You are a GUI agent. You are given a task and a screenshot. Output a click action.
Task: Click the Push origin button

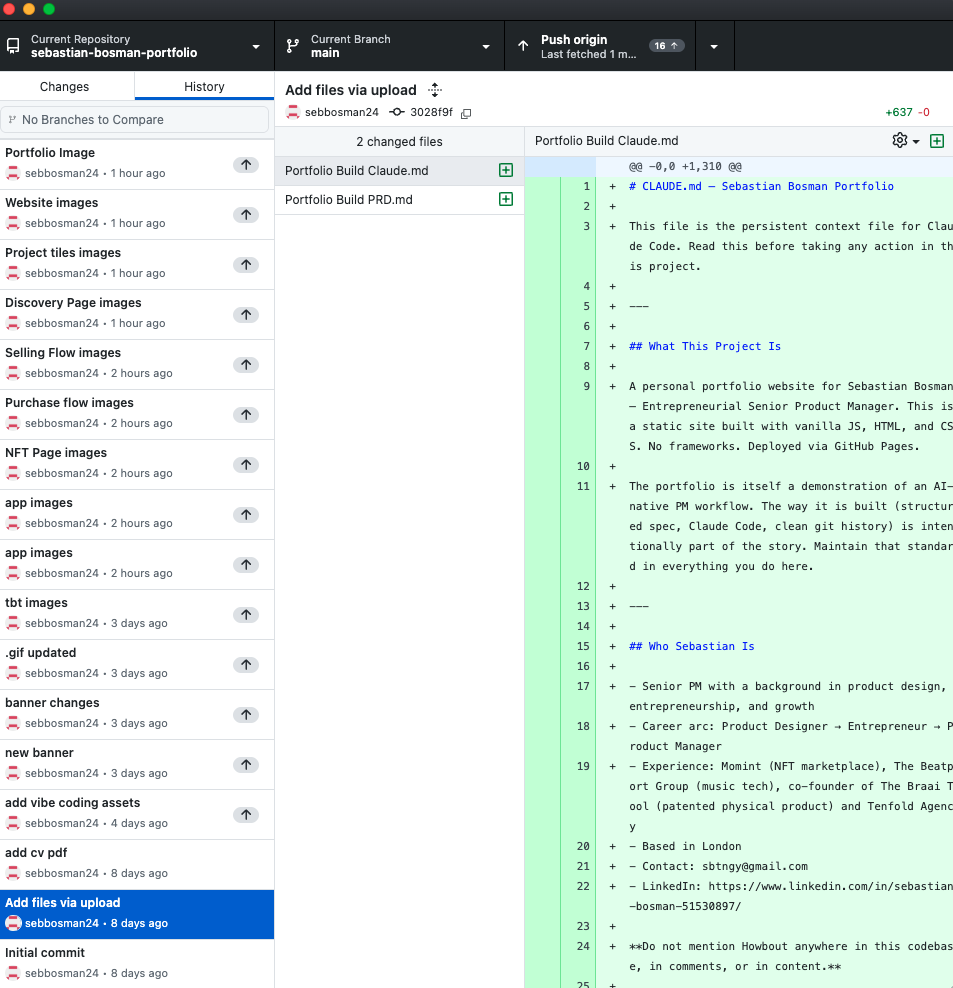pos(600,45)
